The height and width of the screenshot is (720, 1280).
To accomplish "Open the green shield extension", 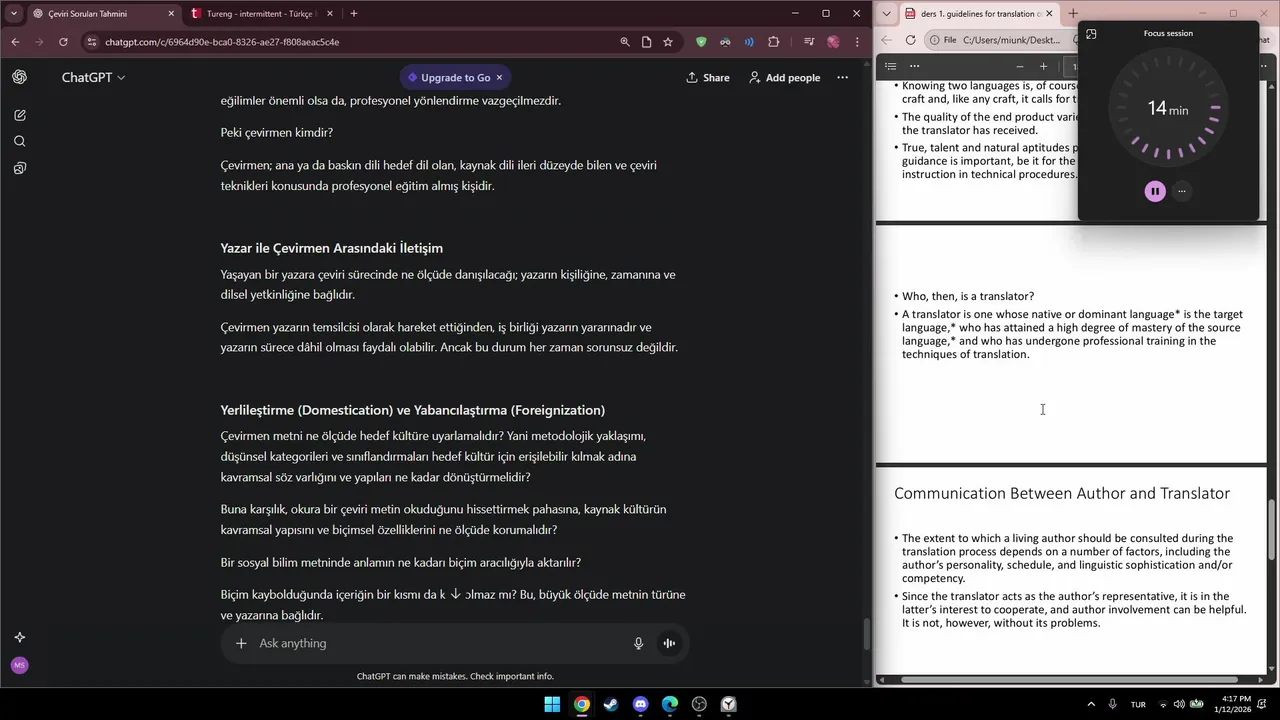I will click(701, 42).
